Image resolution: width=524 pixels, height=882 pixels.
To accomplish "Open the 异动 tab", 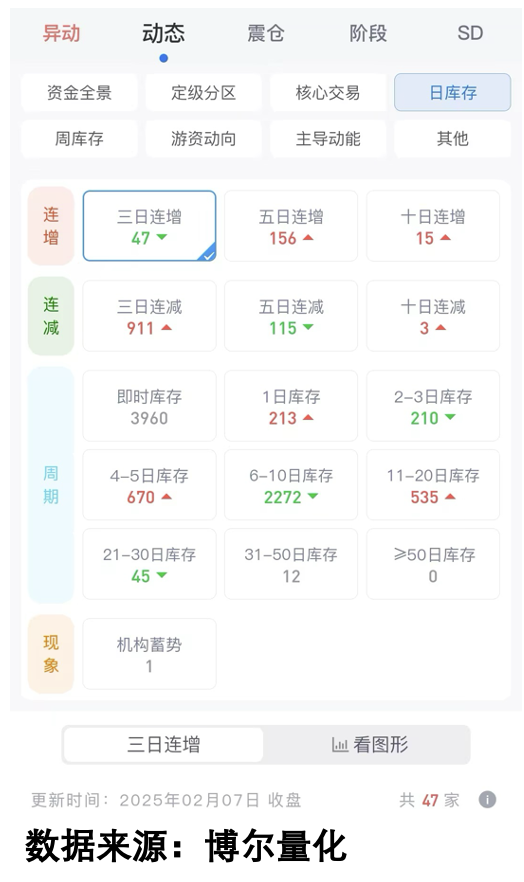I will click(x=62, y=33).
